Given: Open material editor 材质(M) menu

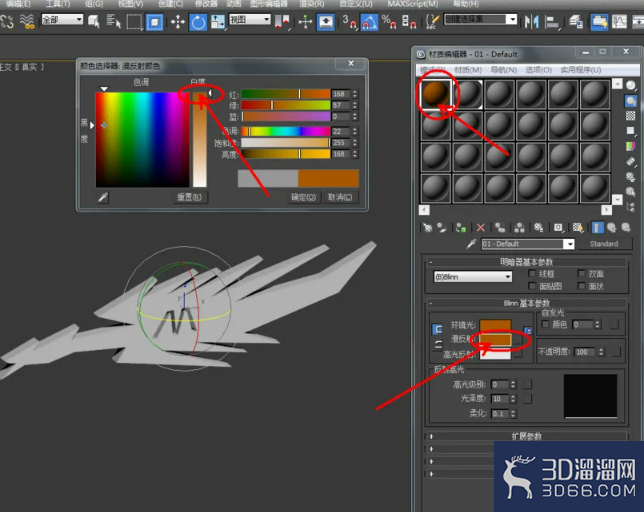Looking at the screenshot, I should coord(468,70).
